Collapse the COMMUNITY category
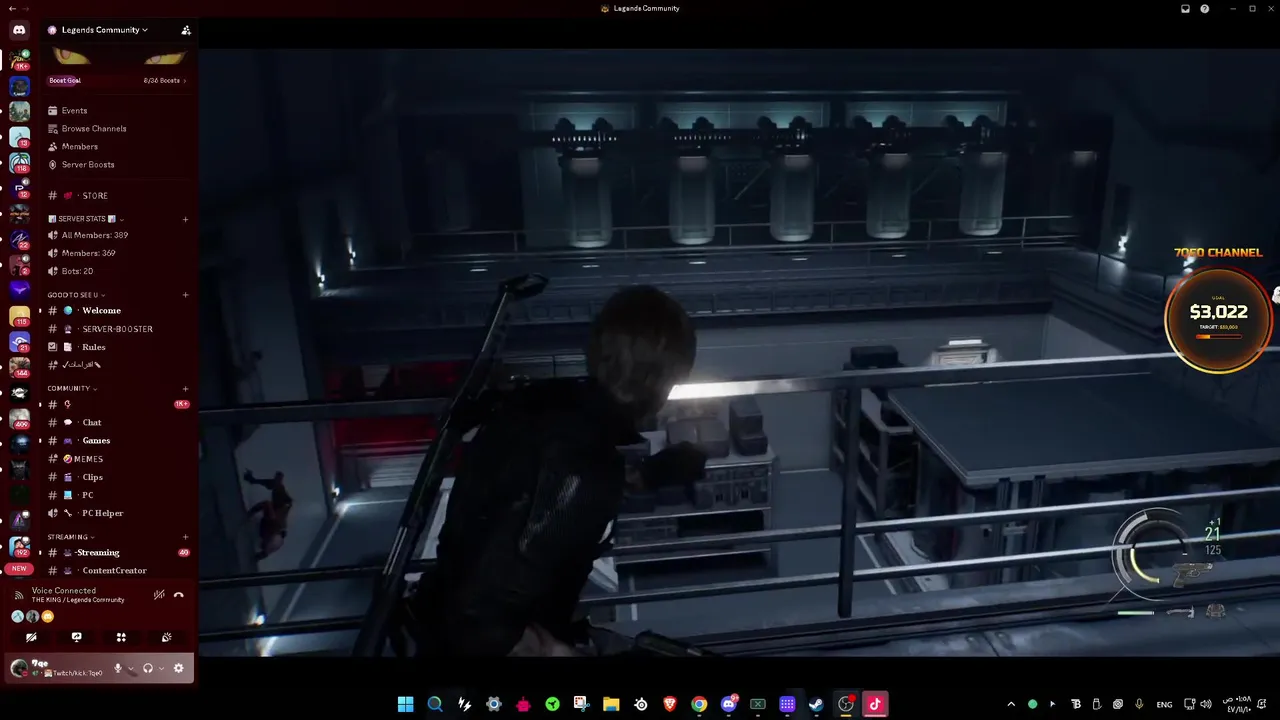1280x720 pixels. click(72, 388)
